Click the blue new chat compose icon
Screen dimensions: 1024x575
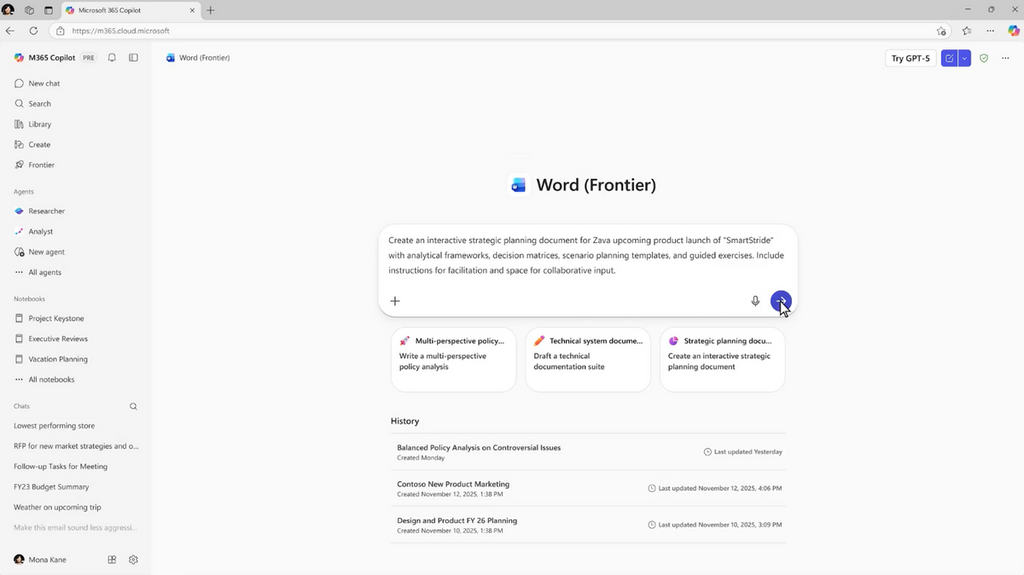pyautogui.click(x=949, y=58)
